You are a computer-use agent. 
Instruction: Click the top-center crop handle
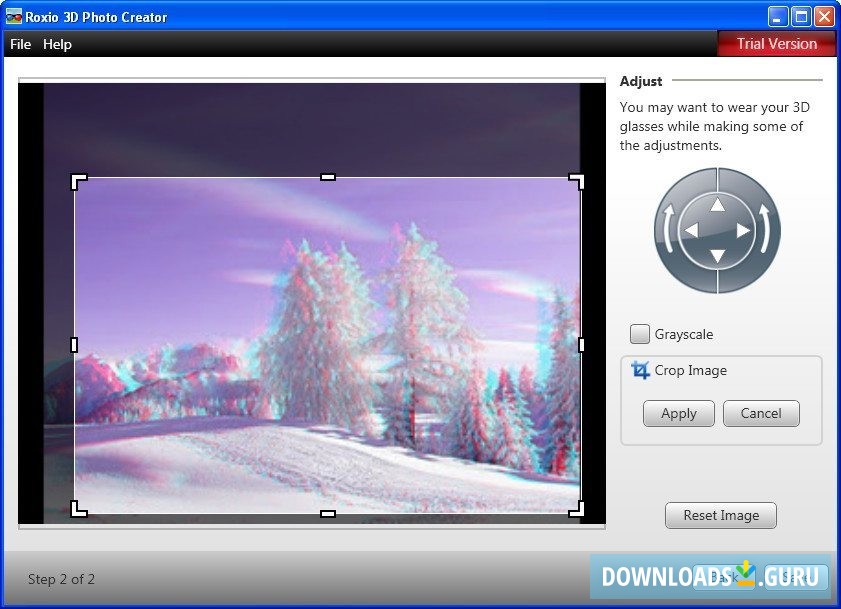[x=326, y=175]
